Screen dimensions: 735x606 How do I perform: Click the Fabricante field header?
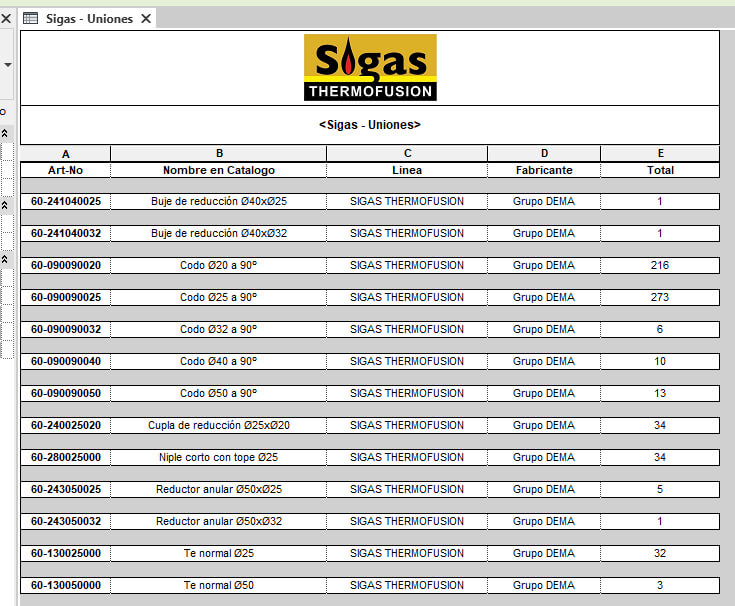point(544,170)
